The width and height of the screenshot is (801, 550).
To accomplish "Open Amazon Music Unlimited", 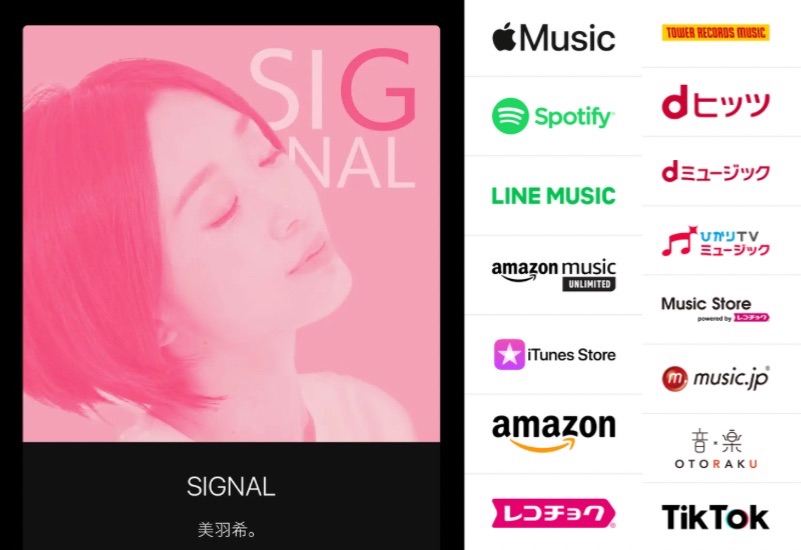I will coord(553,275).
